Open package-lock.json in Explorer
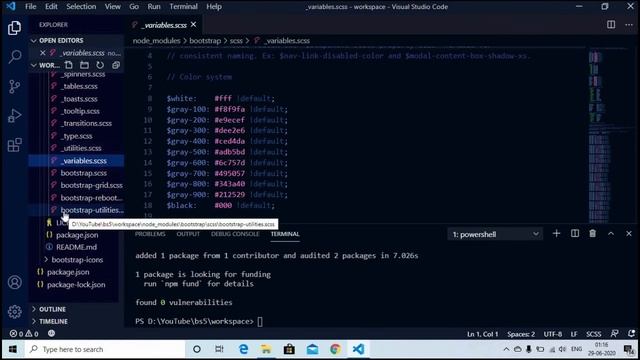 (76, 284)
